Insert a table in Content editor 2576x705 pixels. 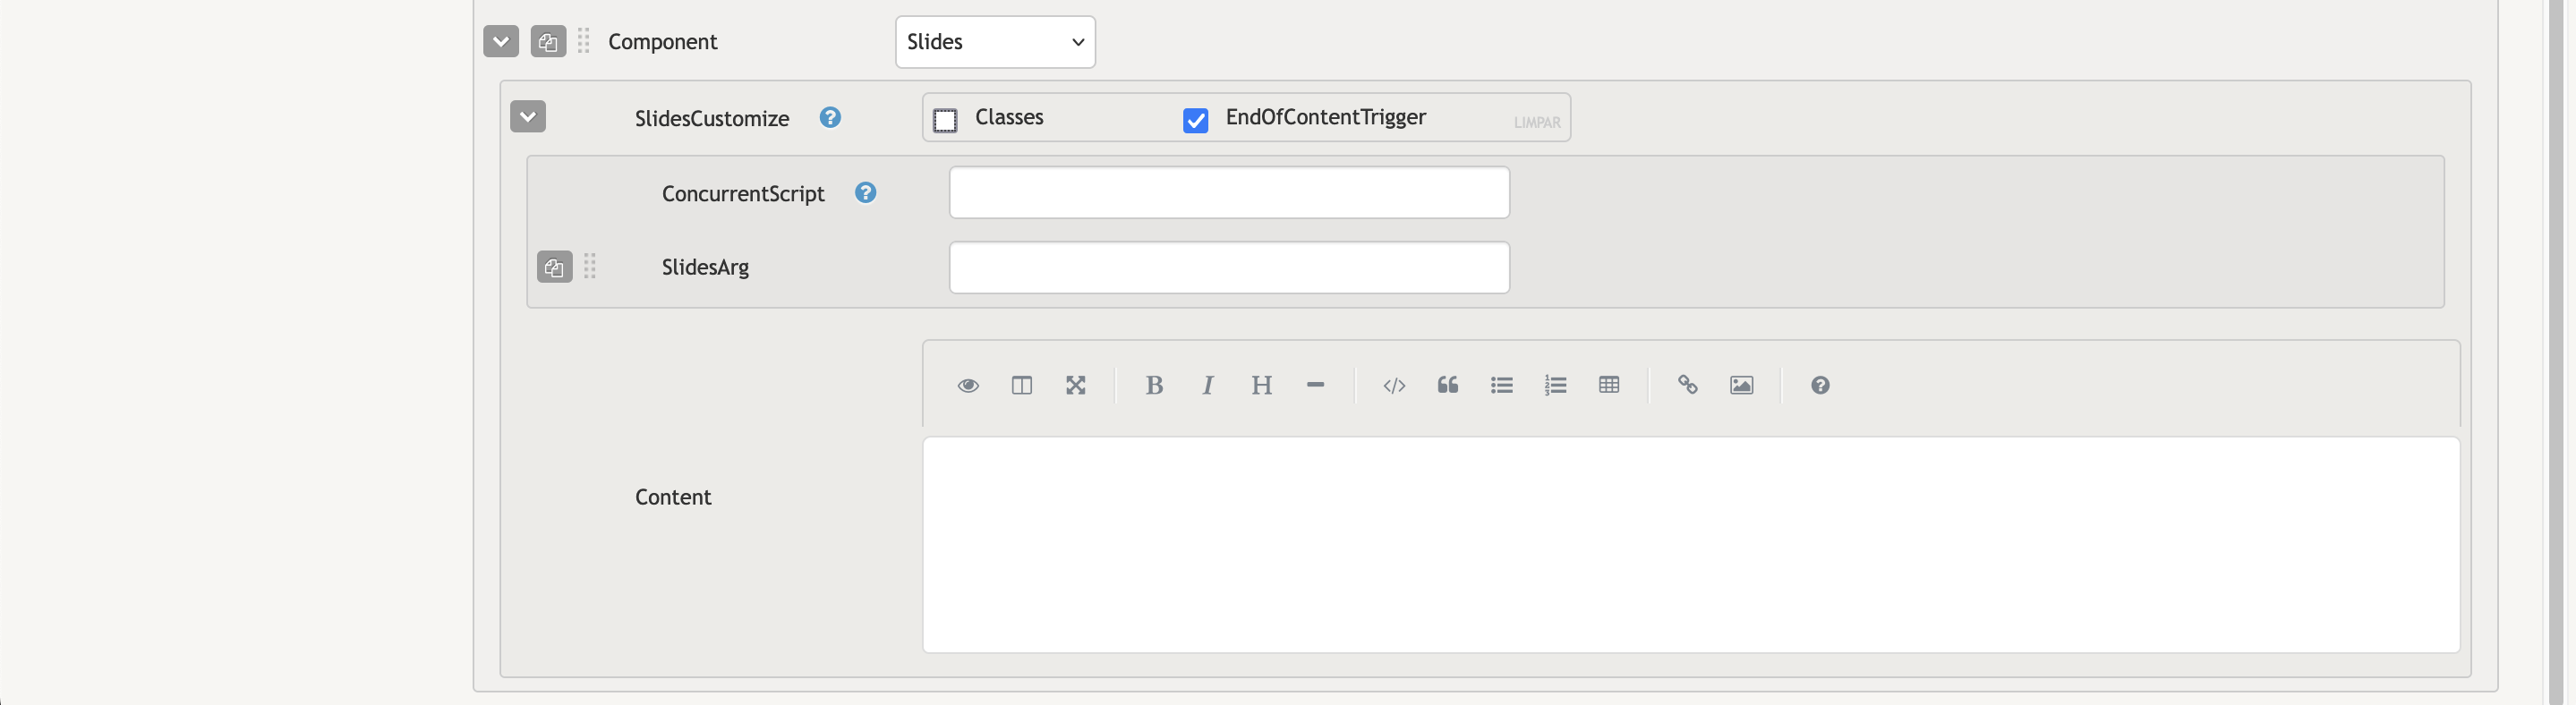point(1609,385)
